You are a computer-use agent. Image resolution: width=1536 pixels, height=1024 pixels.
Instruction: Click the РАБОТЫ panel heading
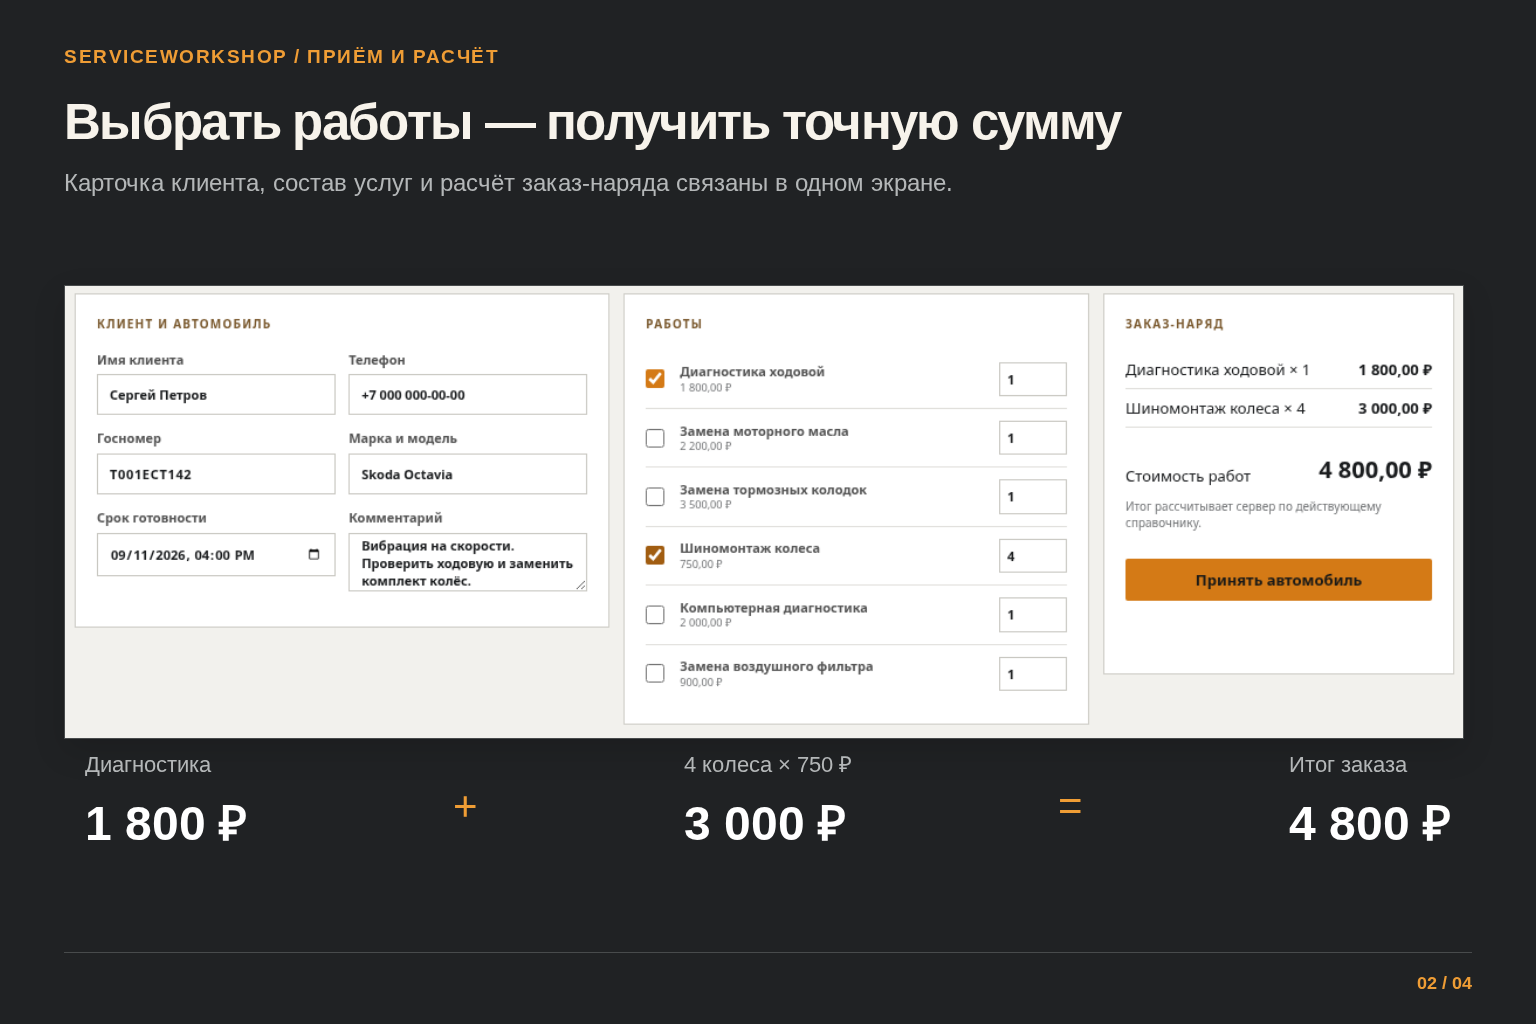[x=674, y=324]
